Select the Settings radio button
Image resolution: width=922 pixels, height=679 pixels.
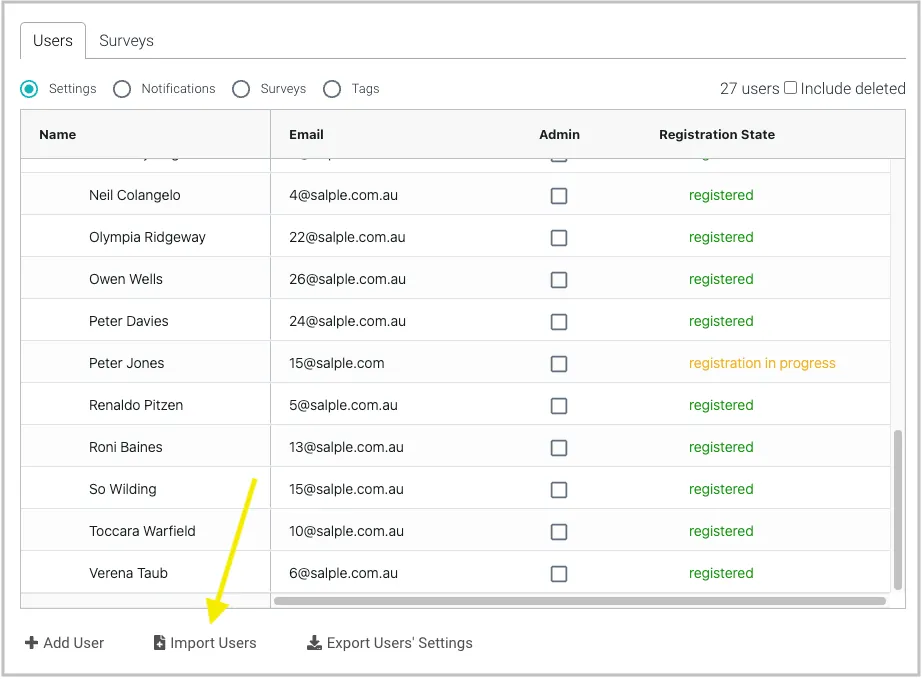(29, 89)
